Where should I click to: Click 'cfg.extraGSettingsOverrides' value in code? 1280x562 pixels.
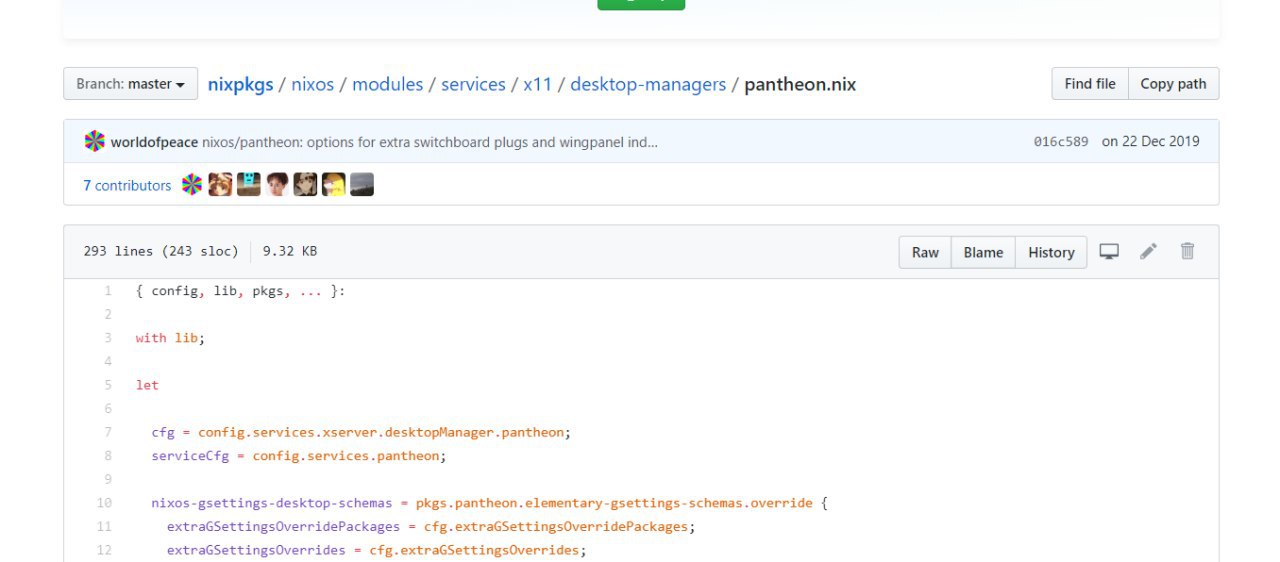click(474, 549)
